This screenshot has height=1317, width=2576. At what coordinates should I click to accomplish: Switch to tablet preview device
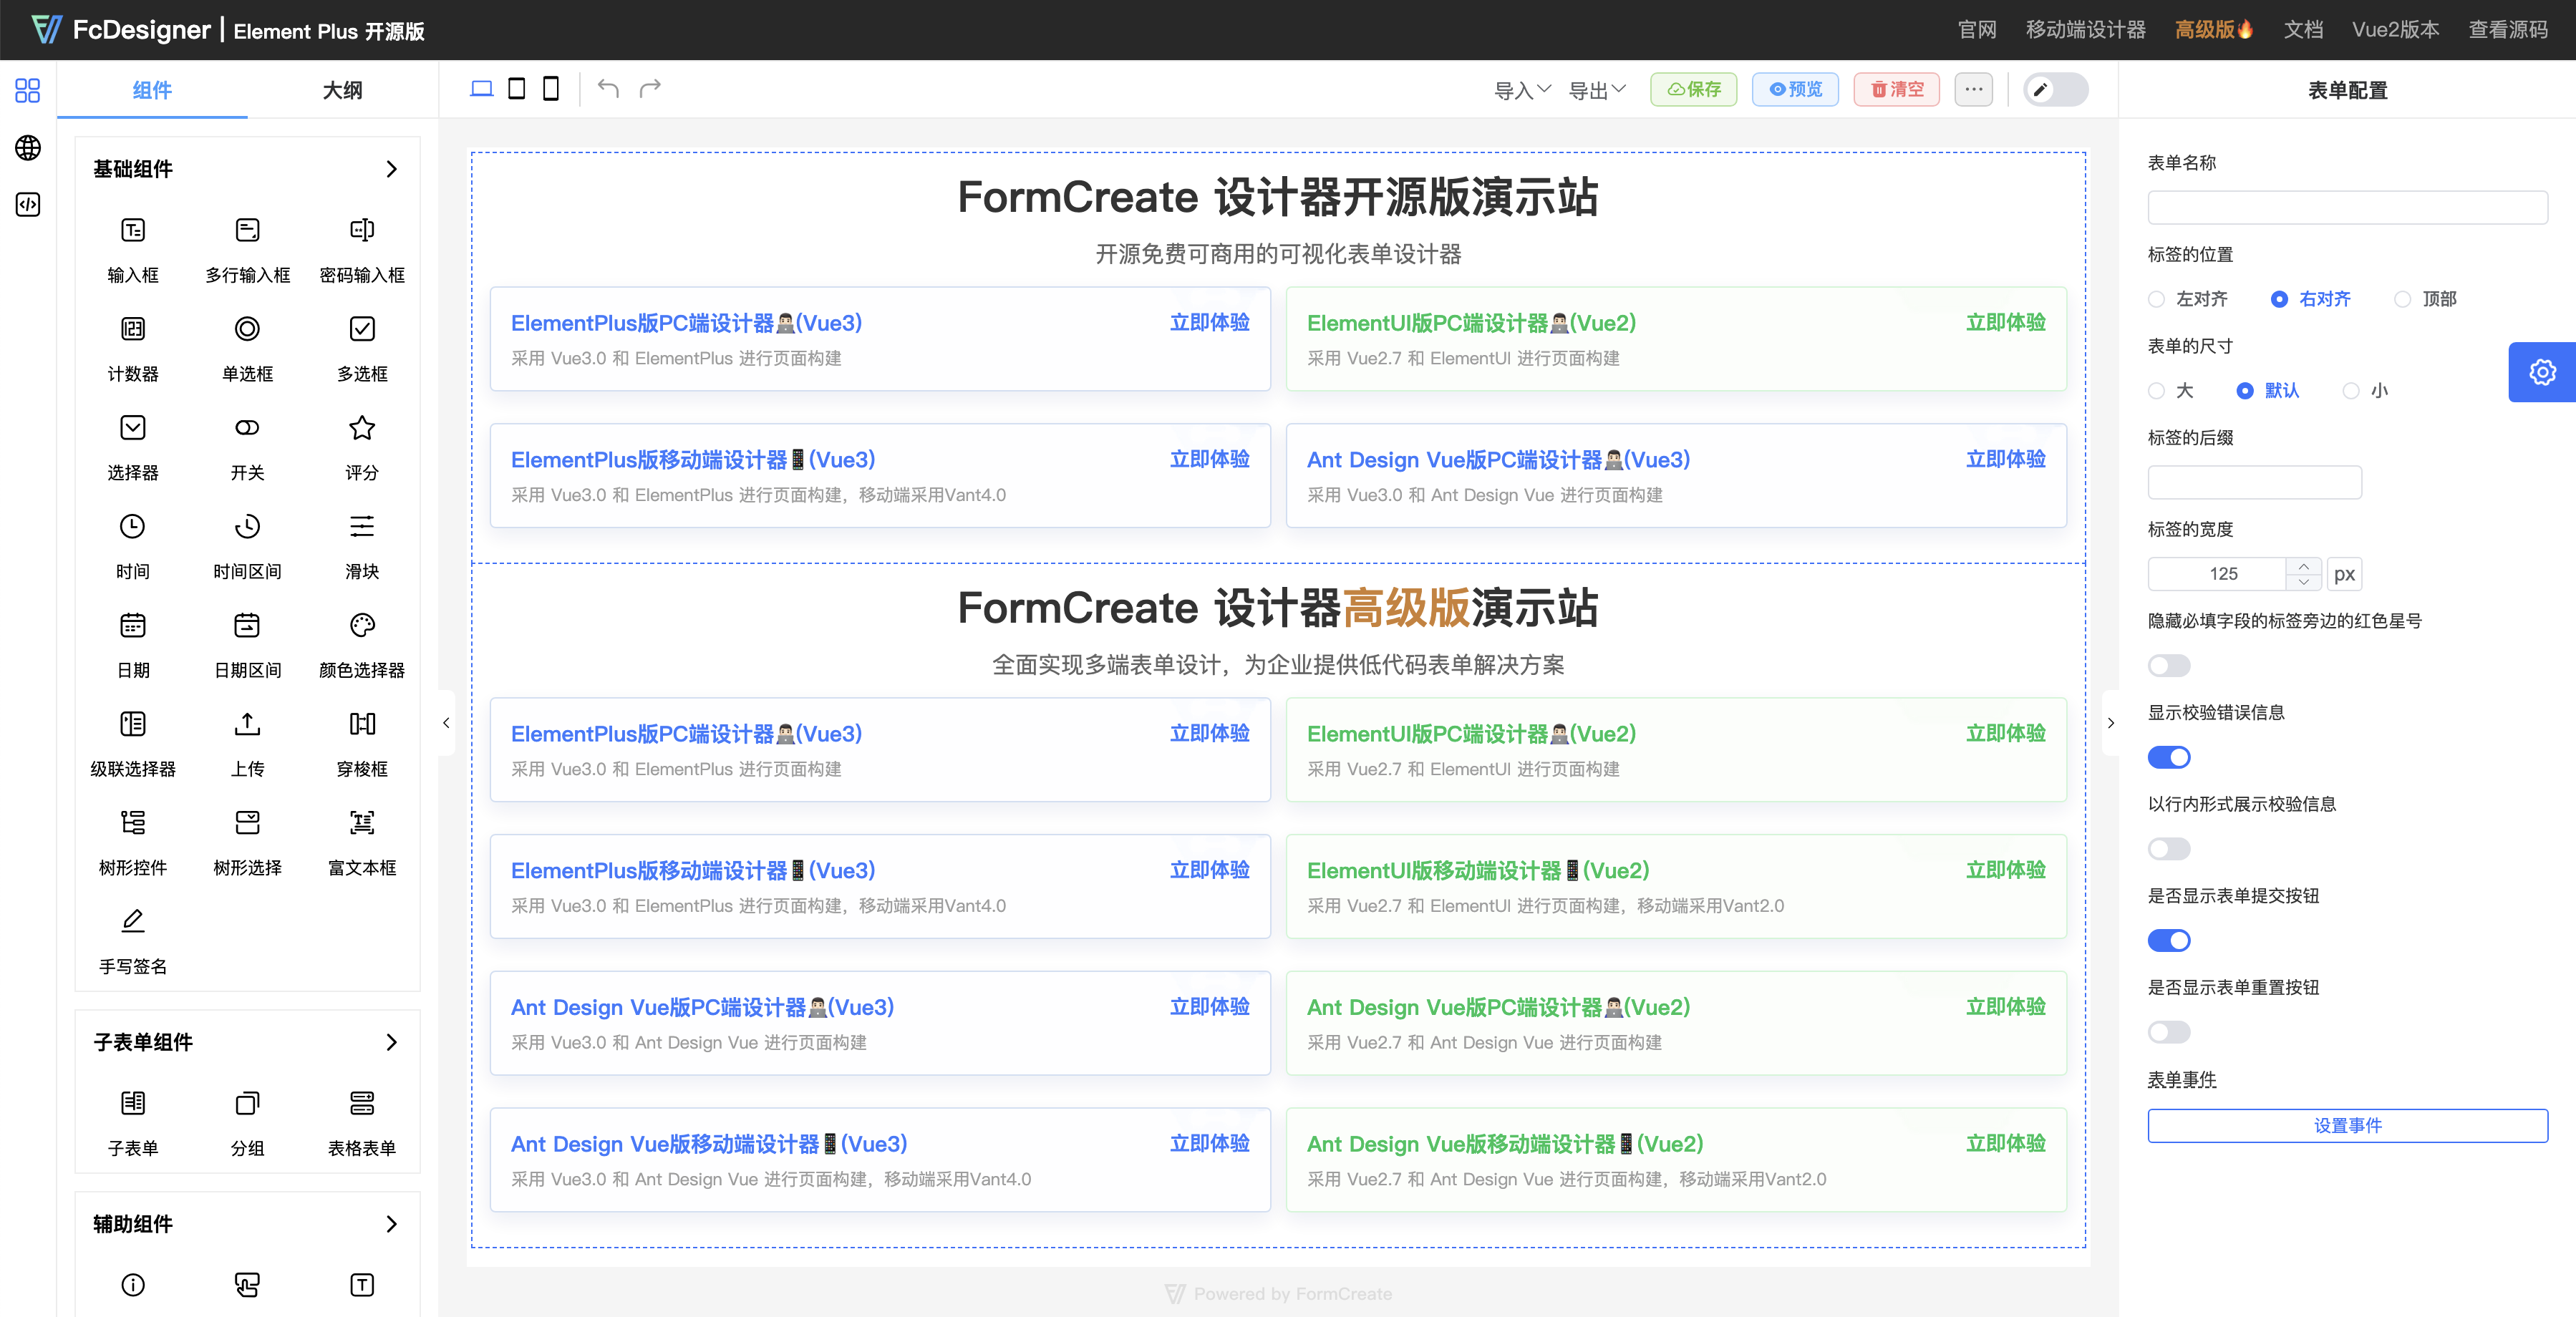tap(516, 89)
